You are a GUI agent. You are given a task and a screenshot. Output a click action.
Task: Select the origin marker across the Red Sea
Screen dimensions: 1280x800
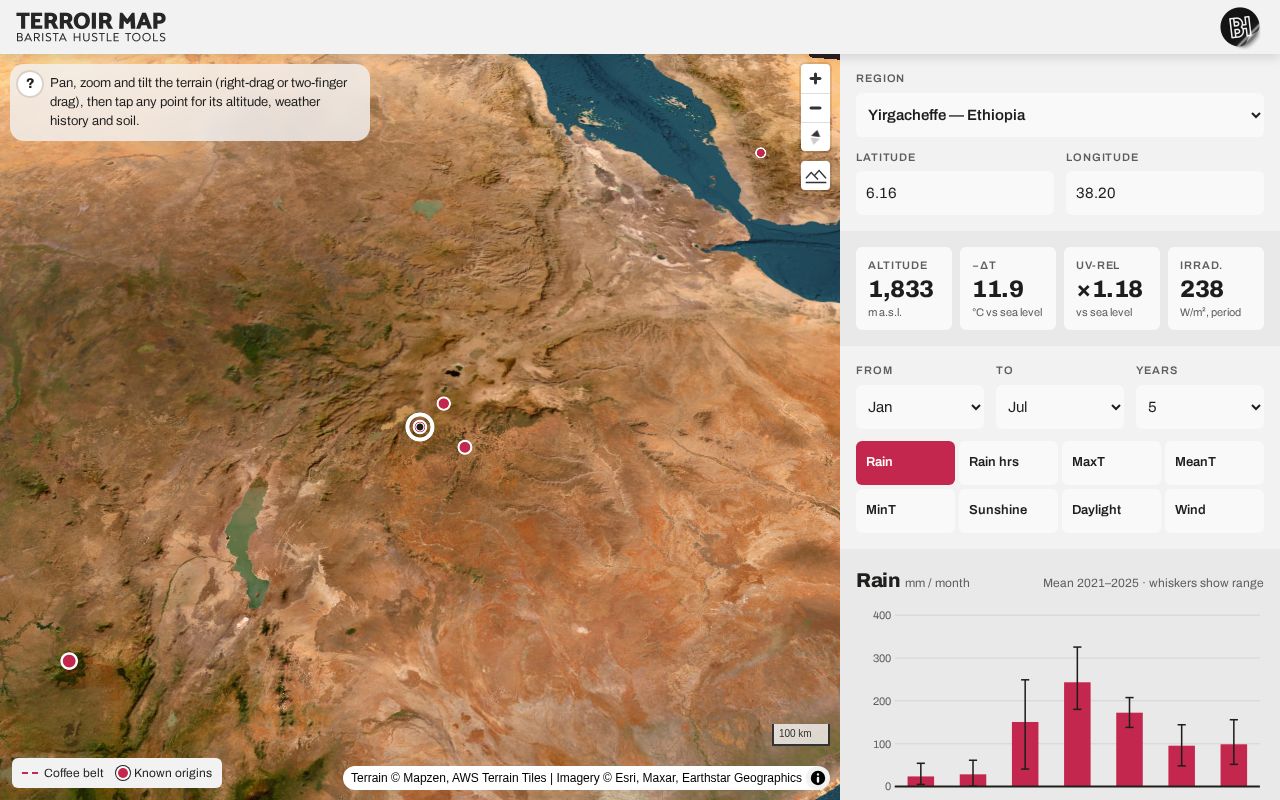[761, 153]
